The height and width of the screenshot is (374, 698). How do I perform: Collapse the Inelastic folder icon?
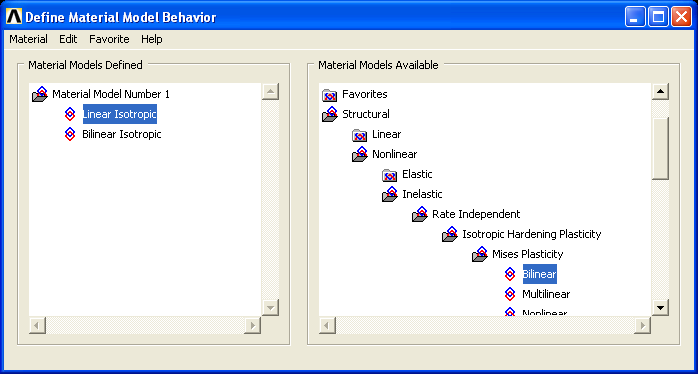pyautogui.click(x=390, y=195)
